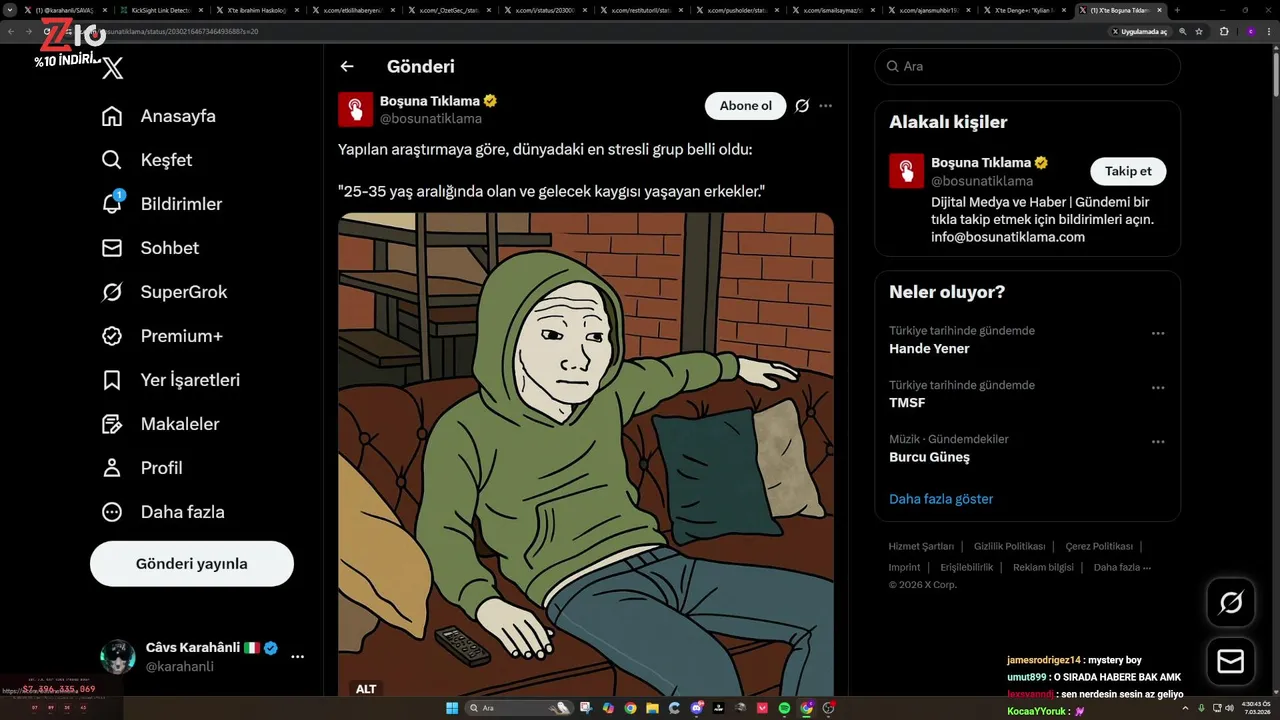Screen dimensions: 1280x720
Task: Open account menu dots beside Câvs Karahânli
Action: coord(297,657)
